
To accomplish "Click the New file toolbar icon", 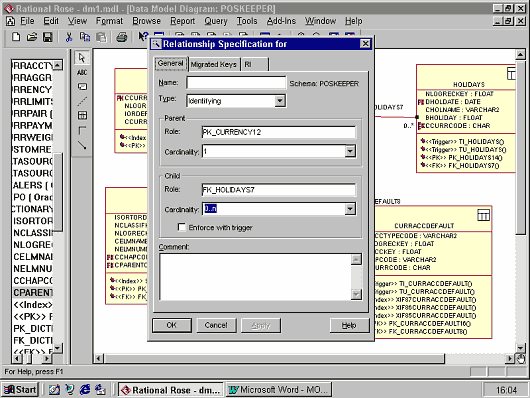I will [16, 37].
